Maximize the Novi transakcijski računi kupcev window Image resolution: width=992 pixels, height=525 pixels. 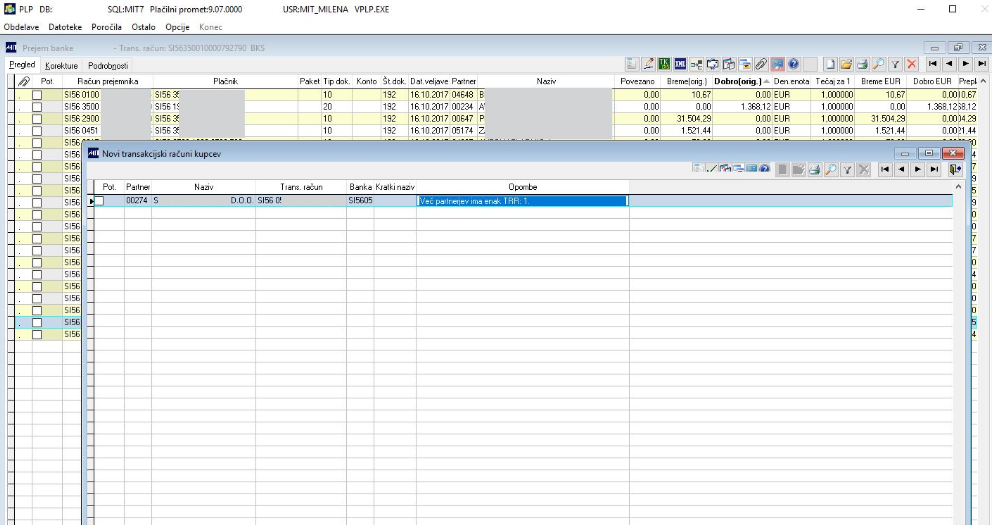tap(929, 153)
